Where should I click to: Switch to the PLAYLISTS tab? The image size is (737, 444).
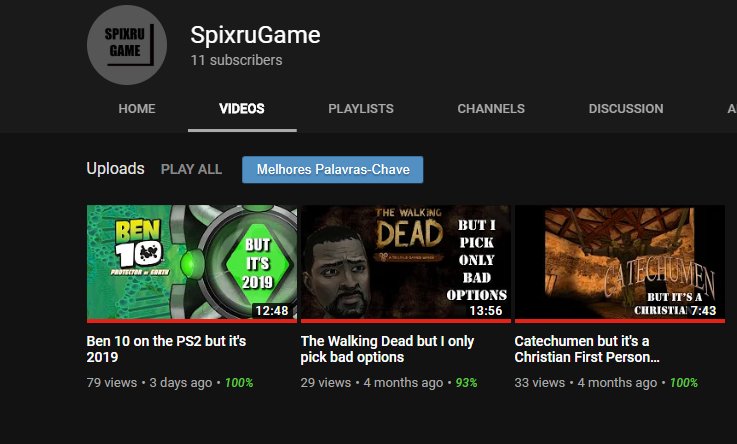[x=361, y=109]
